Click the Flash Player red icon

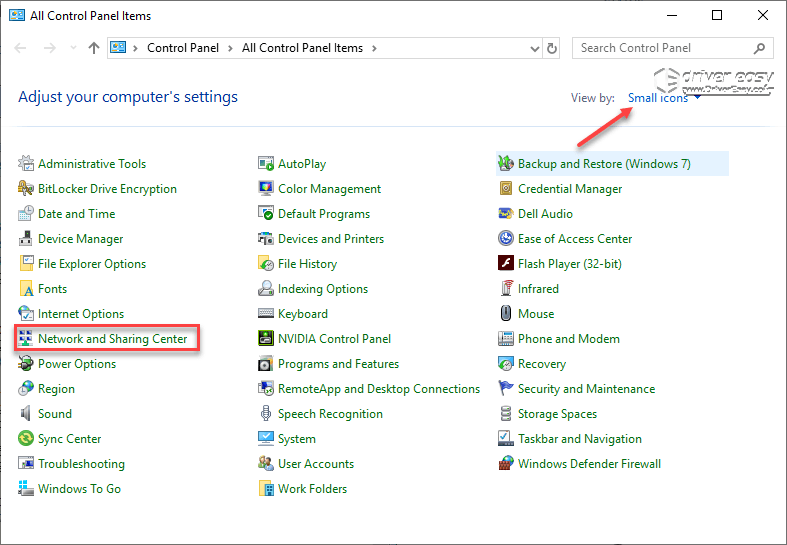[x=505, y=263]
